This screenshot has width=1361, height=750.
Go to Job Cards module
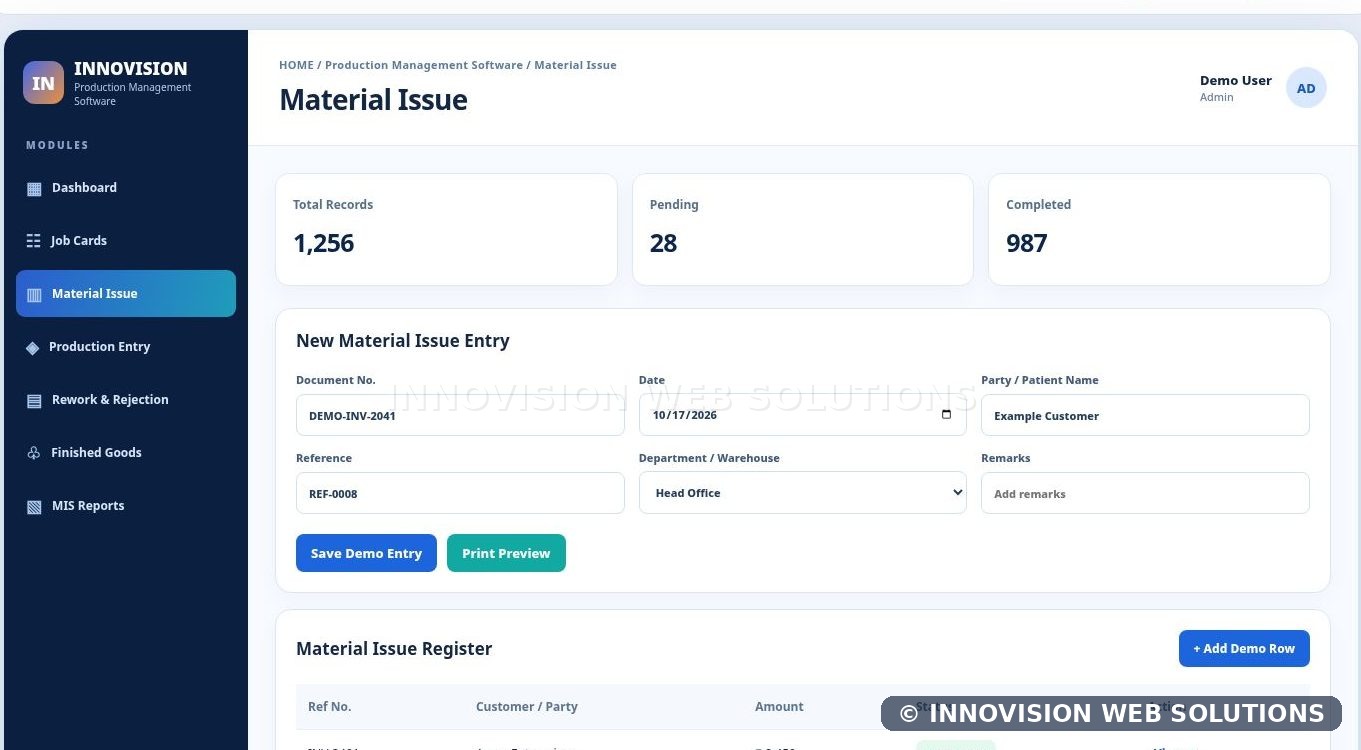click(126, 241)
